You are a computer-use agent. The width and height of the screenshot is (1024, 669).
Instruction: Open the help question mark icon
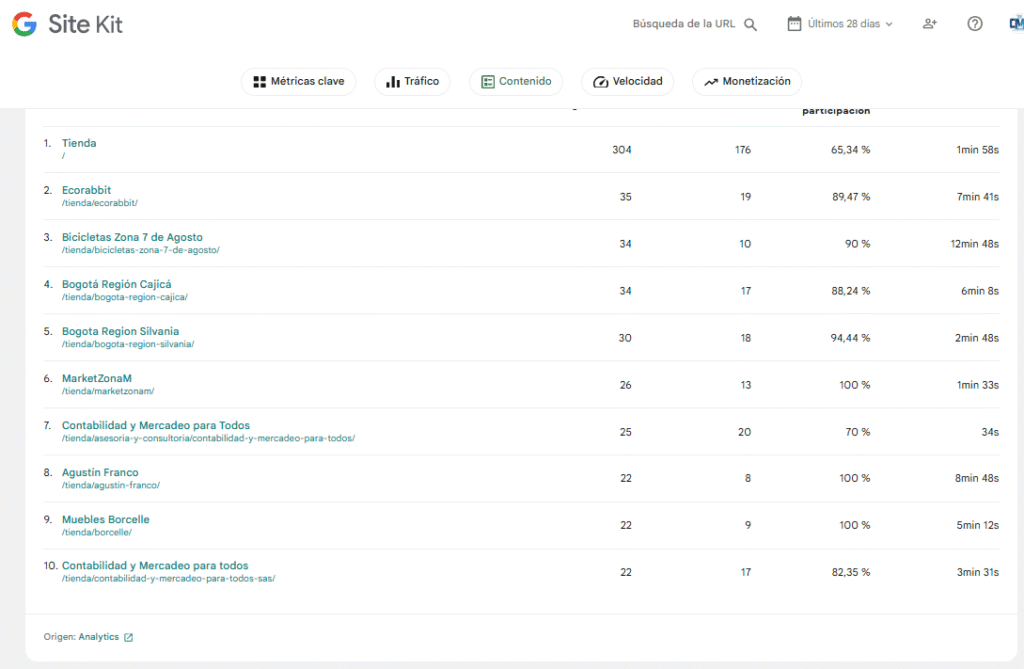(974, 24)
